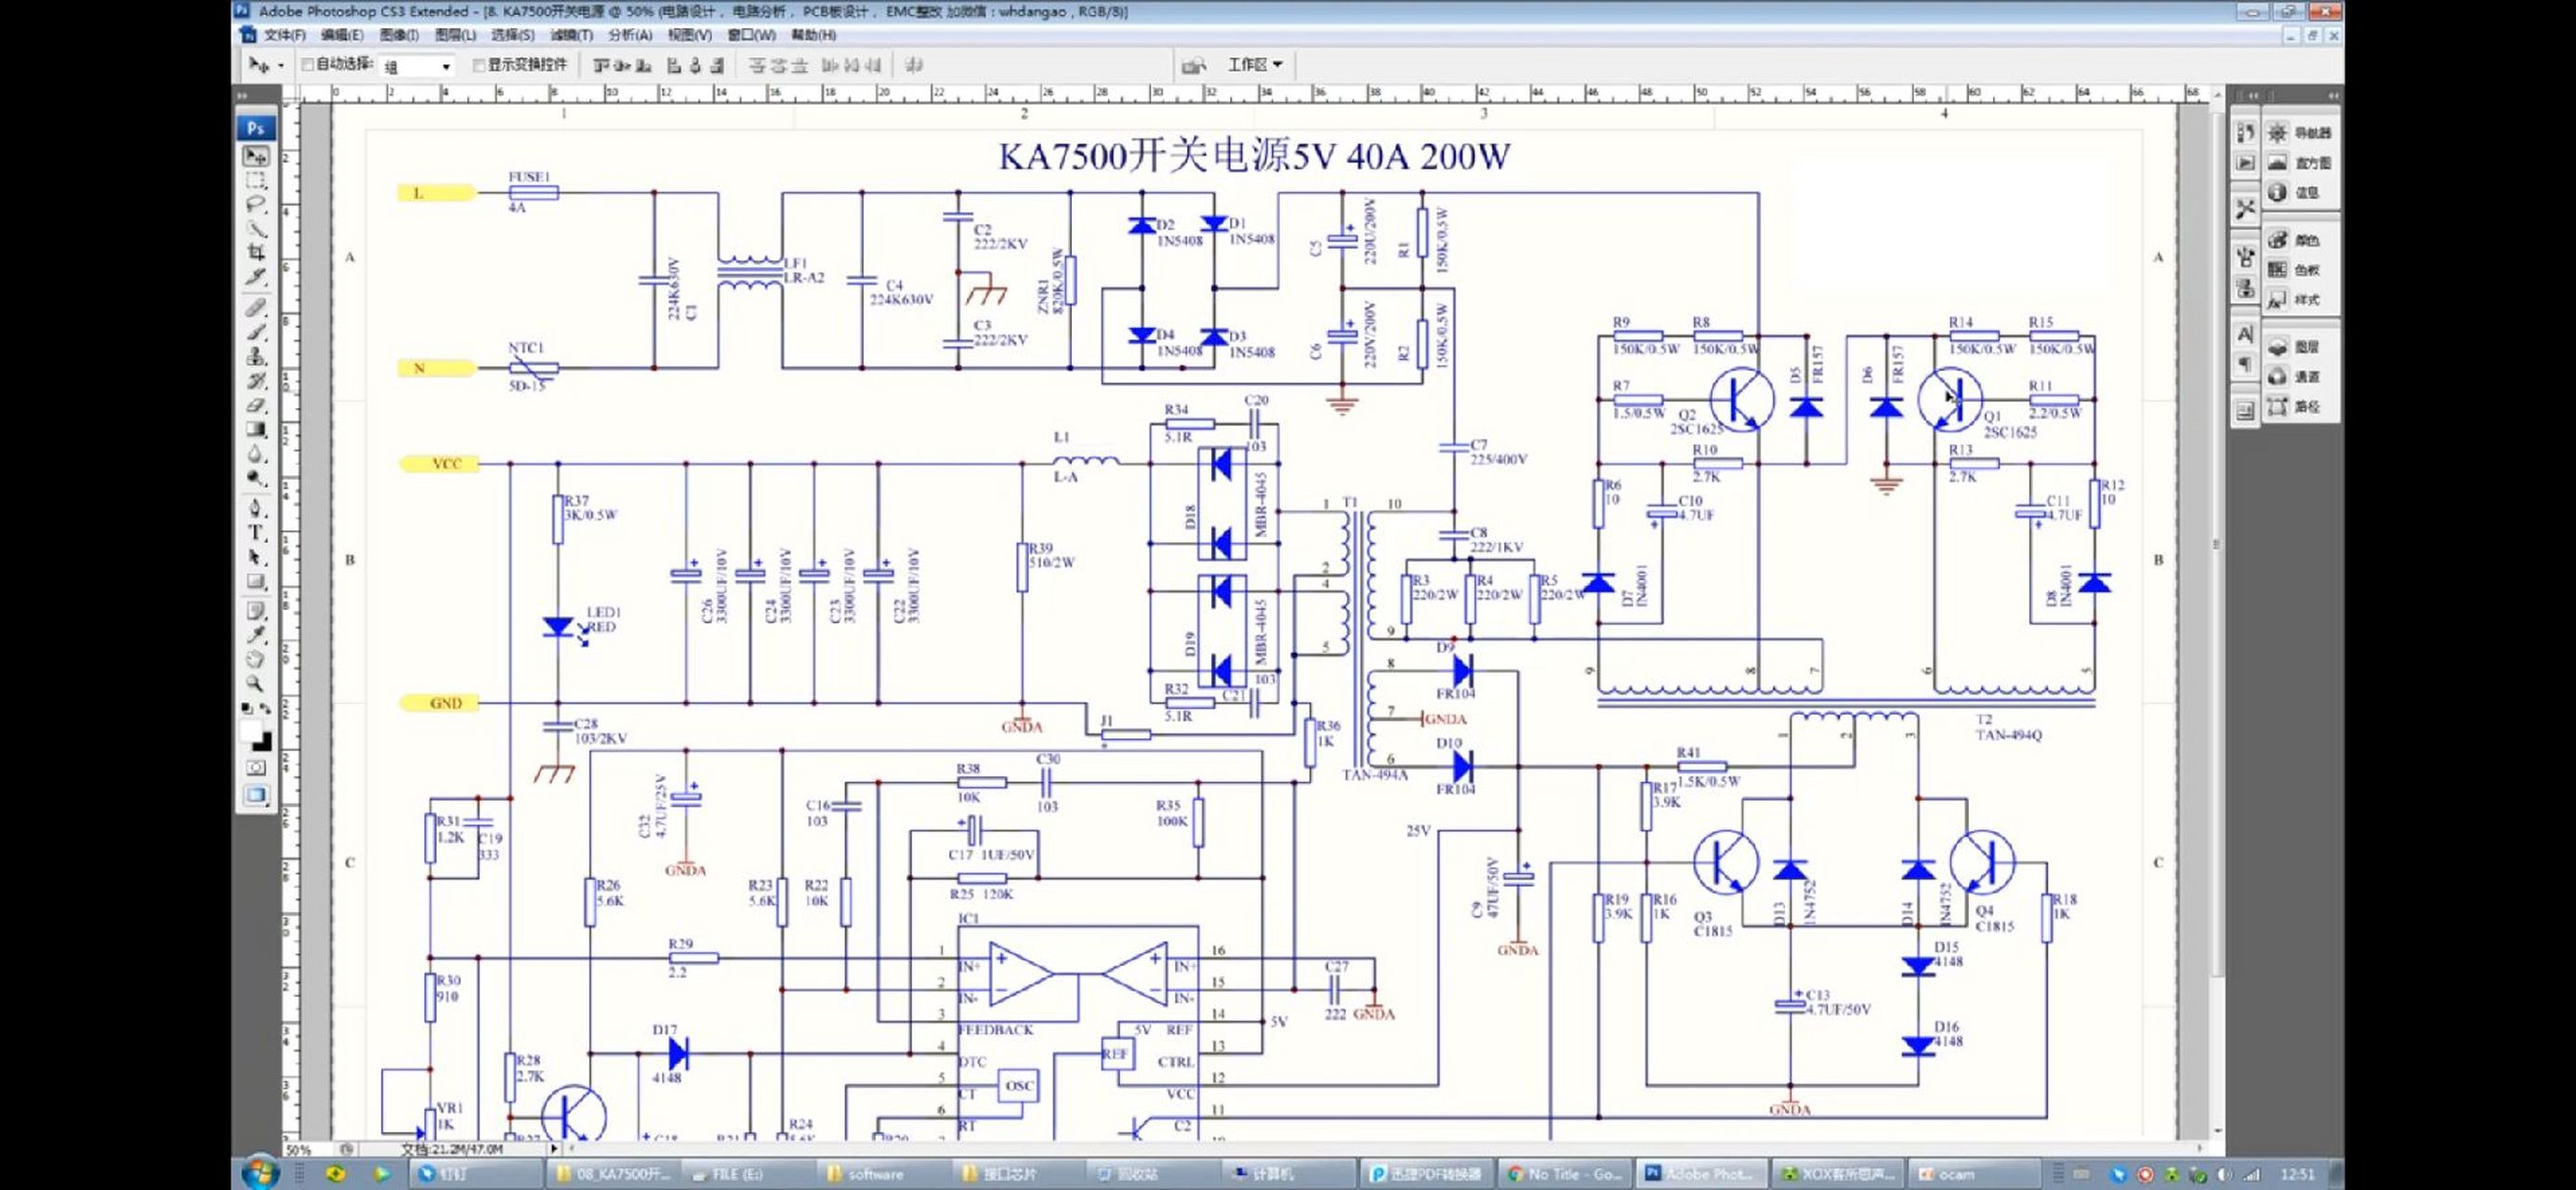Open the 组 auto-select dropdown
Viewport: 2576px width, 1190px height.
417,66
